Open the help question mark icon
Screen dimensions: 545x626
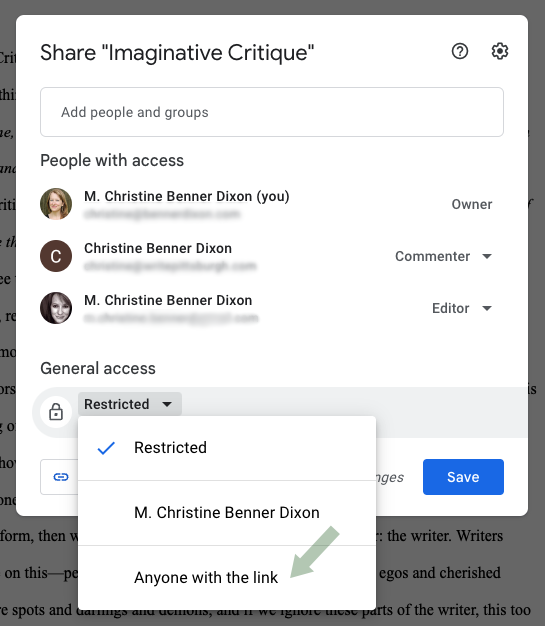(460, 52)
